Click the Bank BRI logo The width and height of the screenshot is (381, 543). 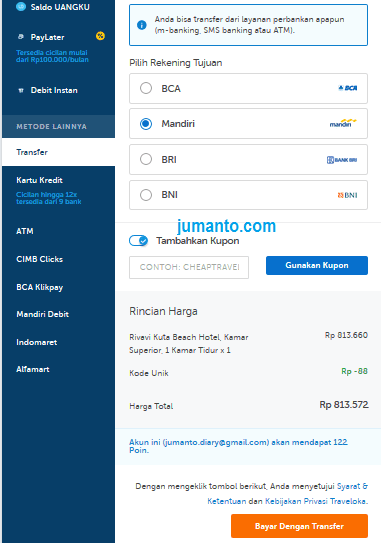[x=342, y=160]
